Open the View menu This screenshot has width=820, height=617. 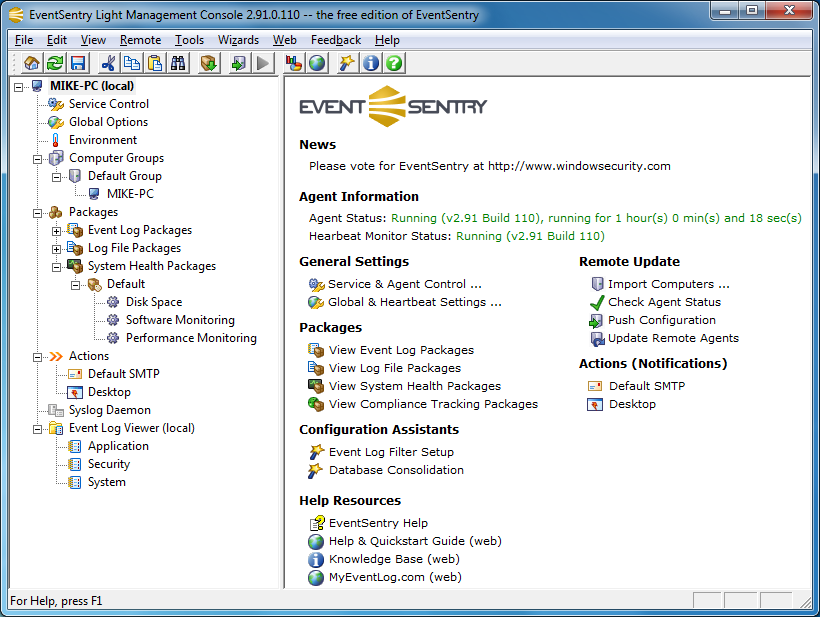point(93,40)
